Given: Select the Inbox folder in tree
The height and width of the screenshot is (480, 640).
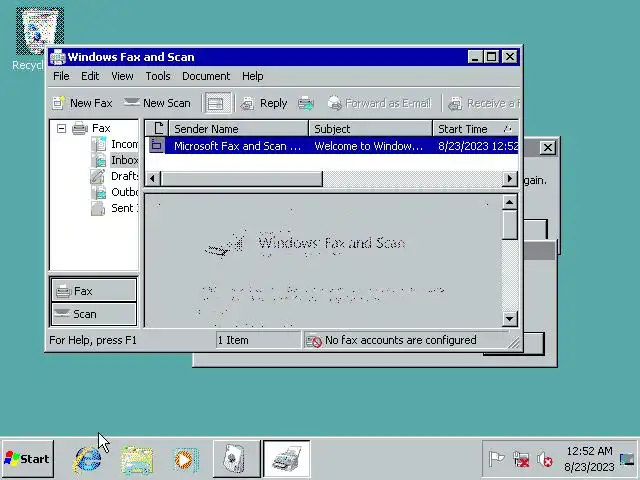Looking at the screenshot, I should point(124,160).
